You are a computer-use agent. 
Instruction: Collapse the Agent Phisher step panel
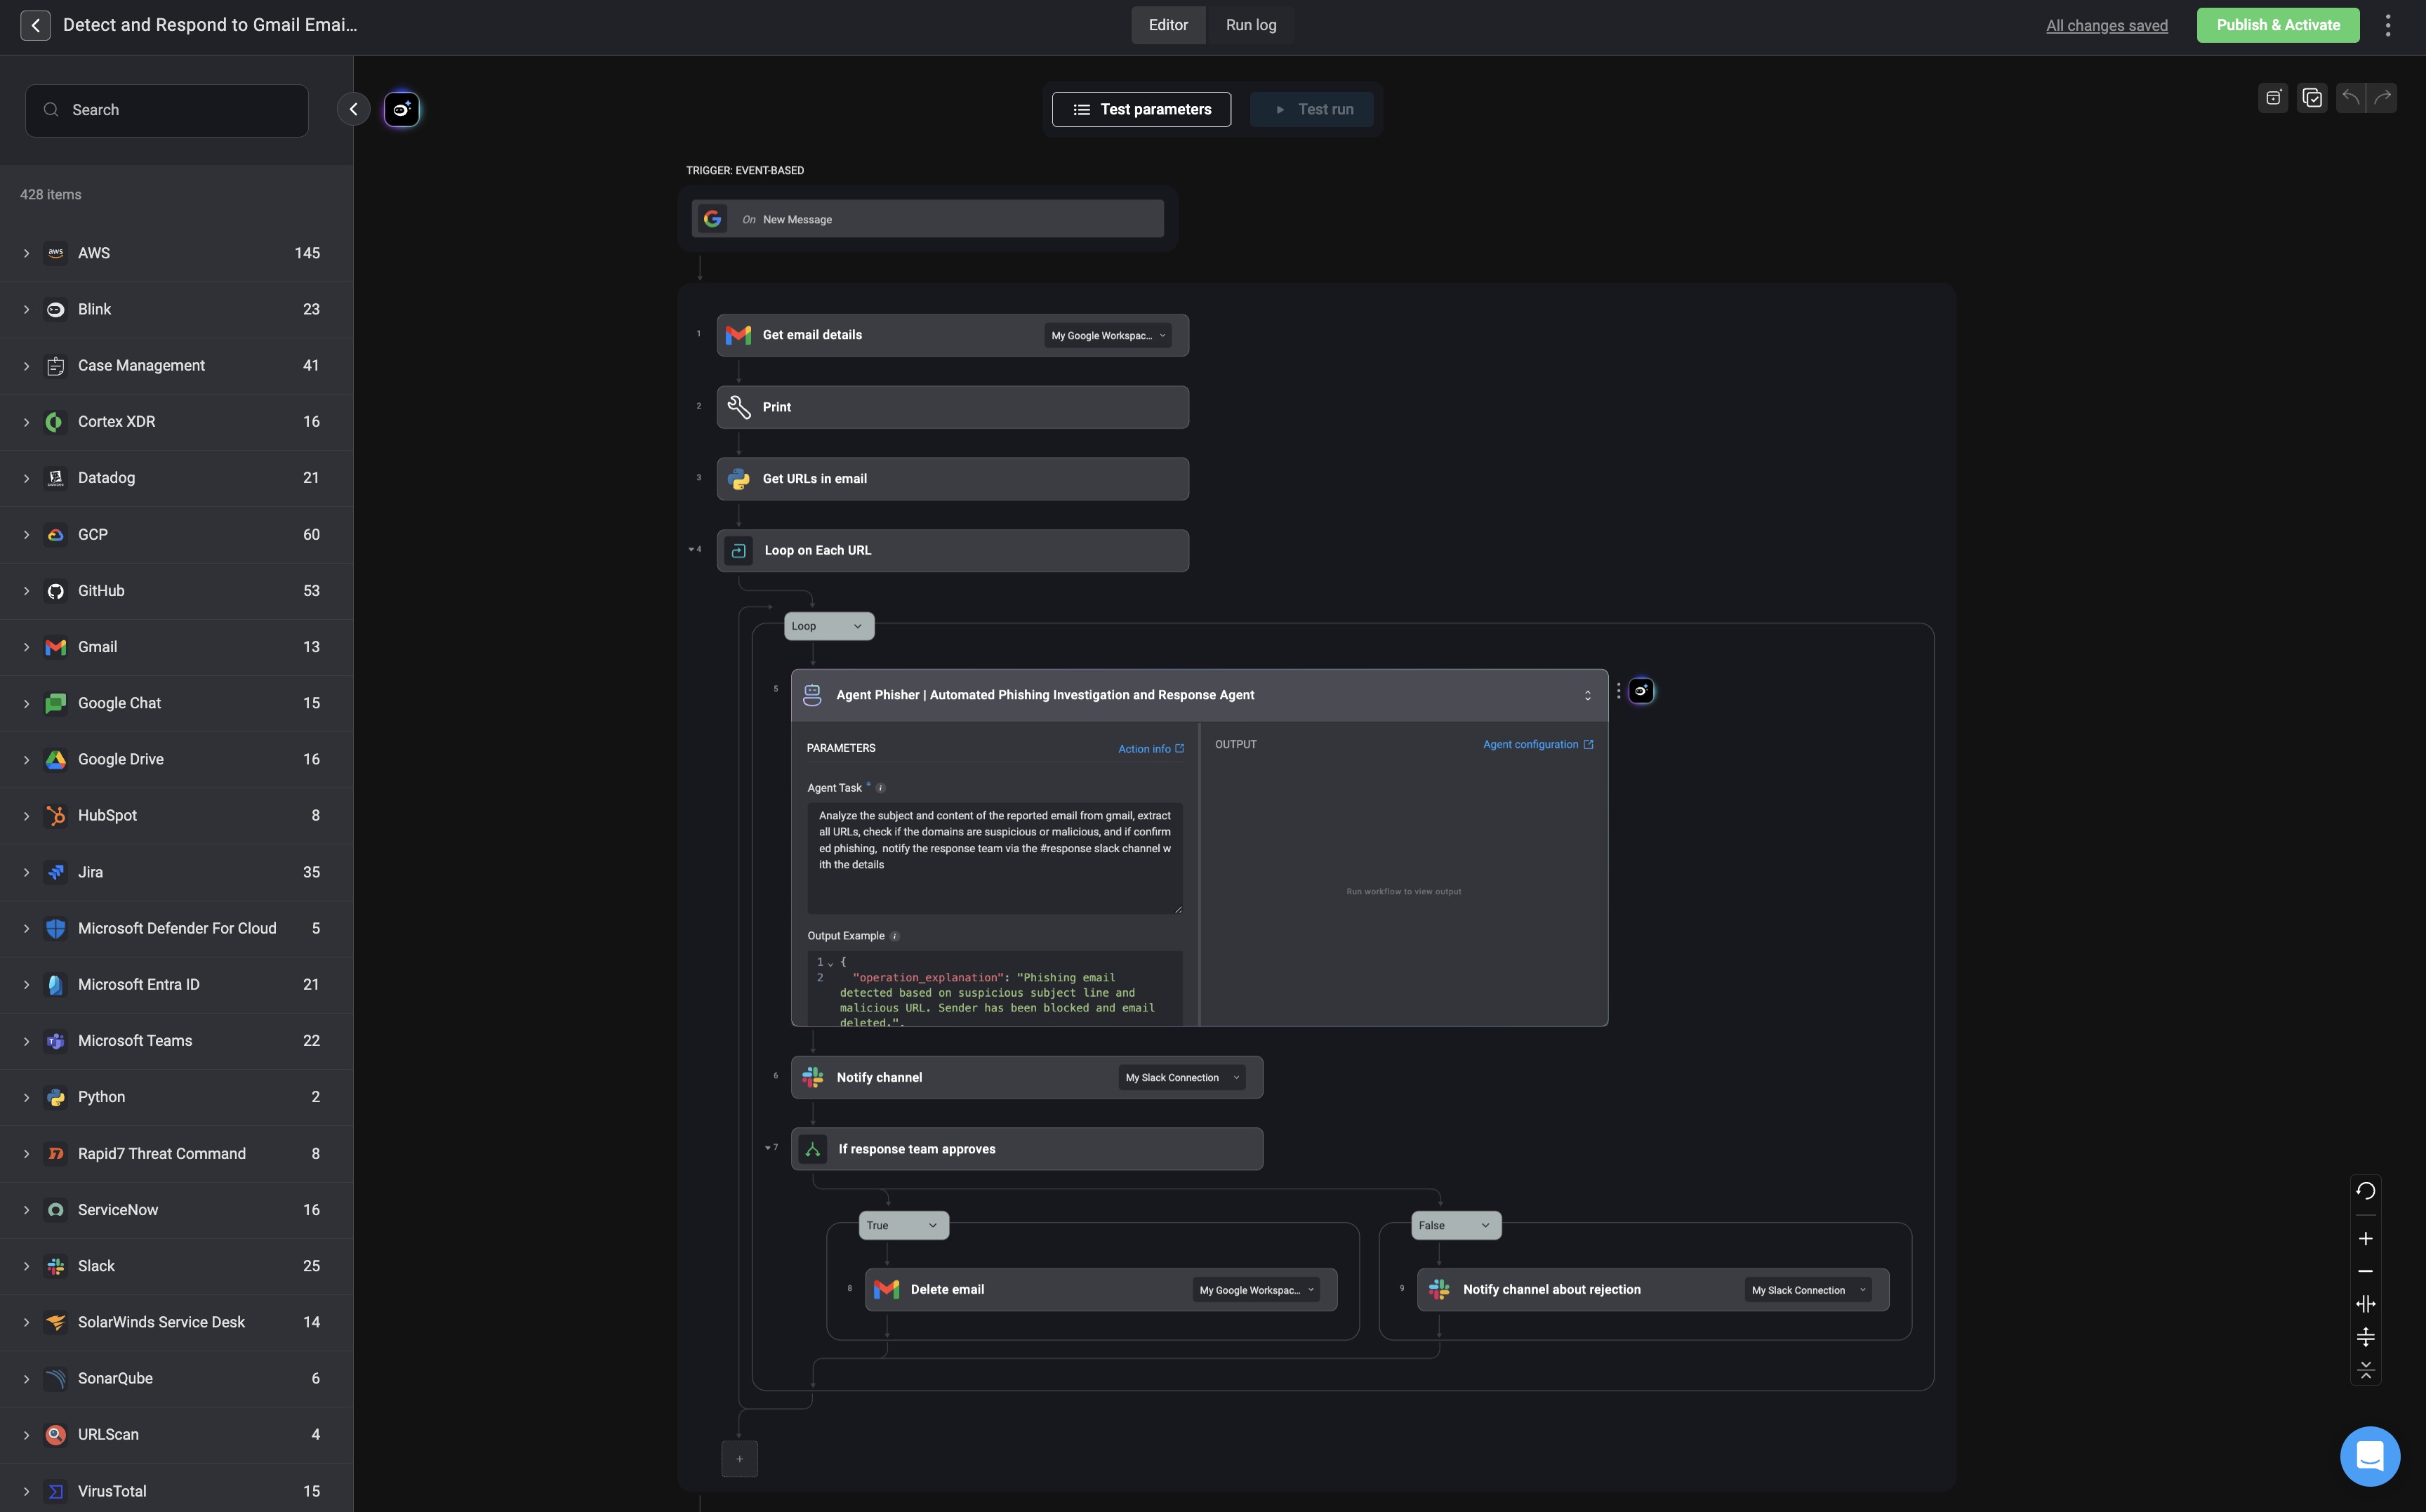[1587, 695]
